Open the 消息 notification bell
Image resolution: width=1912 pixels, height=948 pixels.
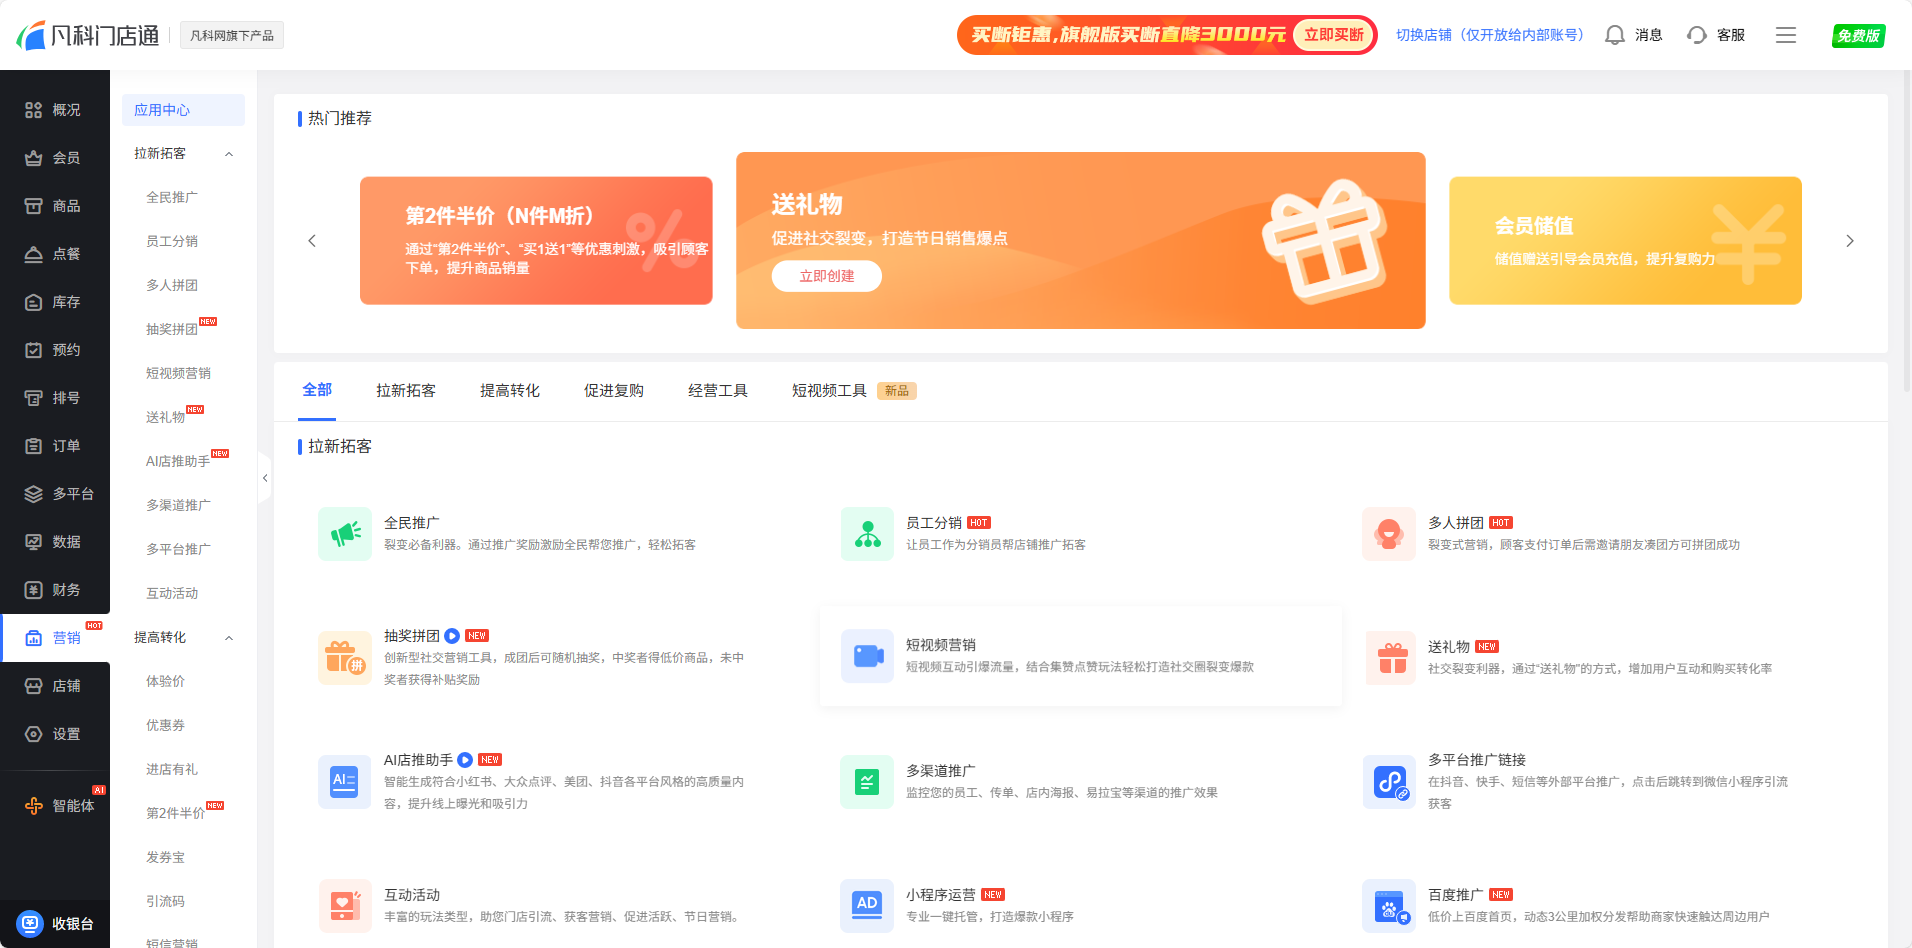tap(1614, 34)
